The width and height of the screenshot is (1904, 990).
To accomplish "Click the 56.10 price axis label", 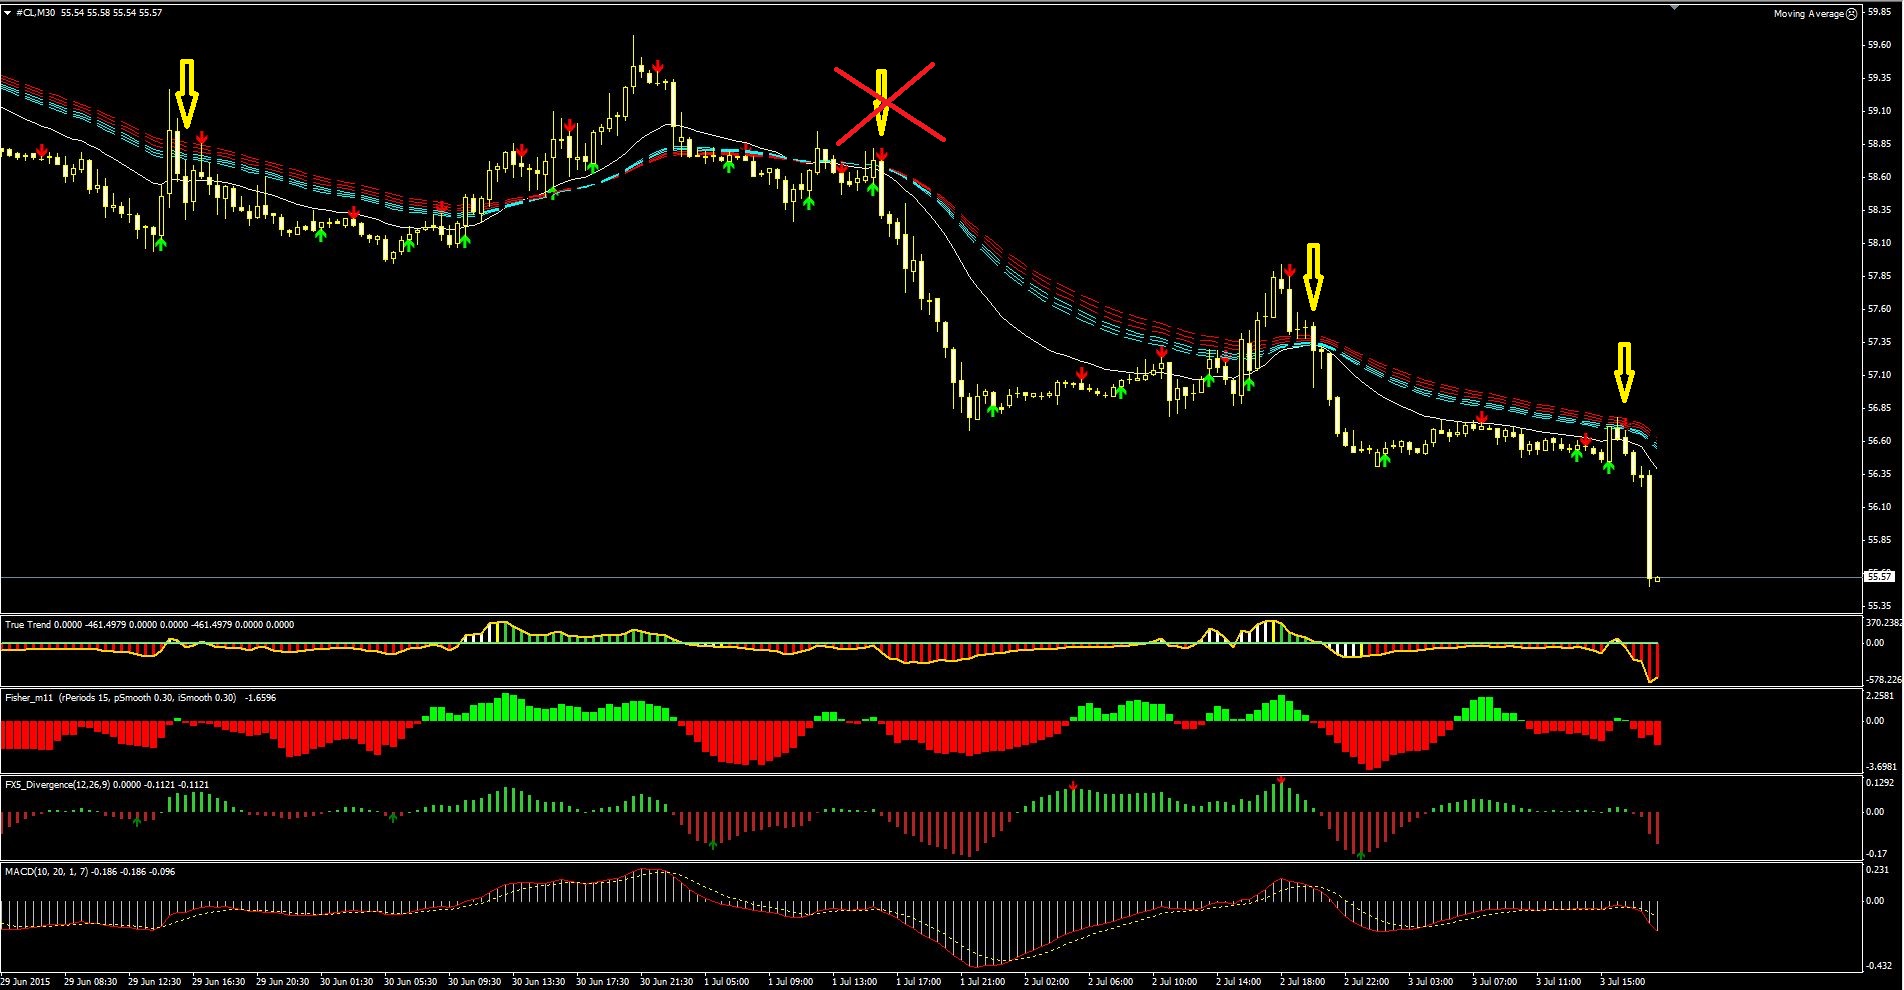I will click(x=1879, y=507).
